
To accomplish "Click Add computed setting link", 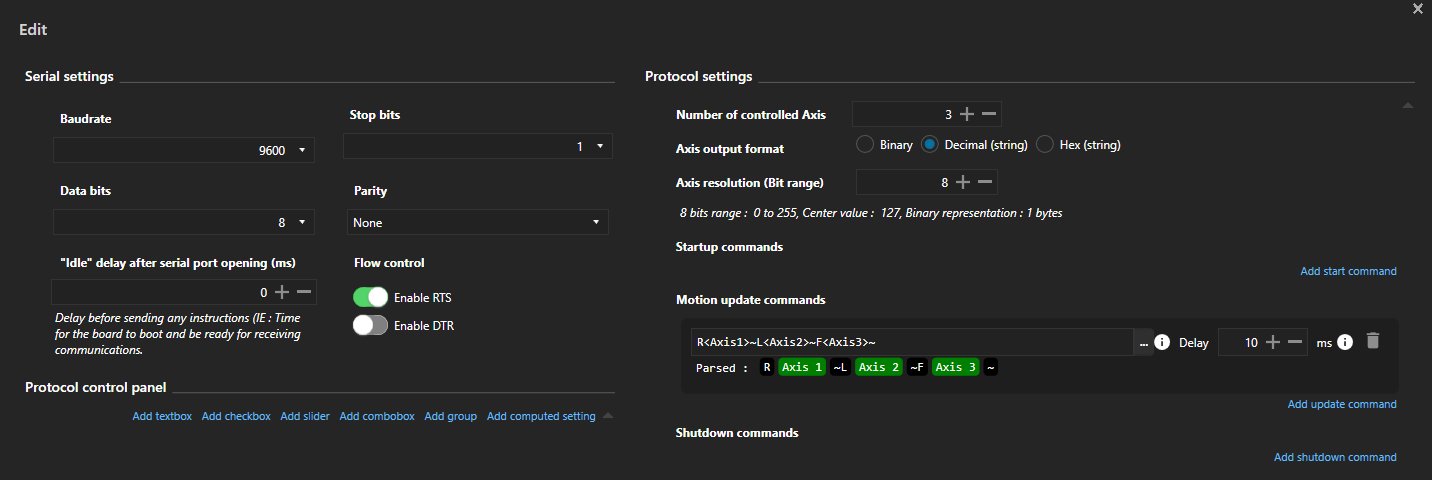I will (541, 416).
